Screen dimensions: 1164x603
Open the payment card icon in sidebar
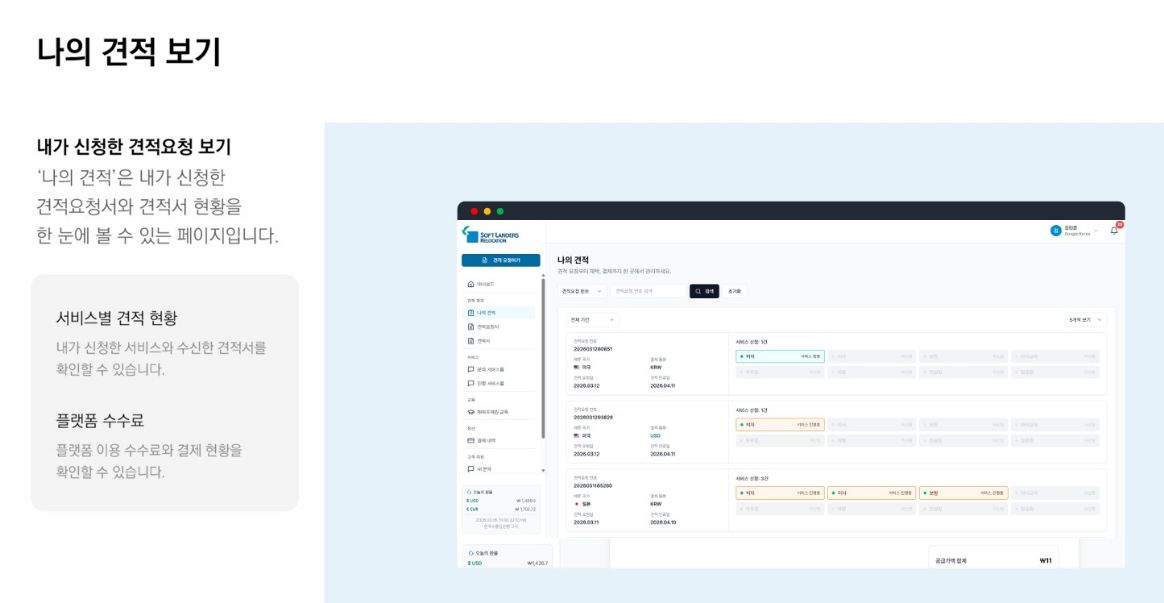tap(471, 440)
